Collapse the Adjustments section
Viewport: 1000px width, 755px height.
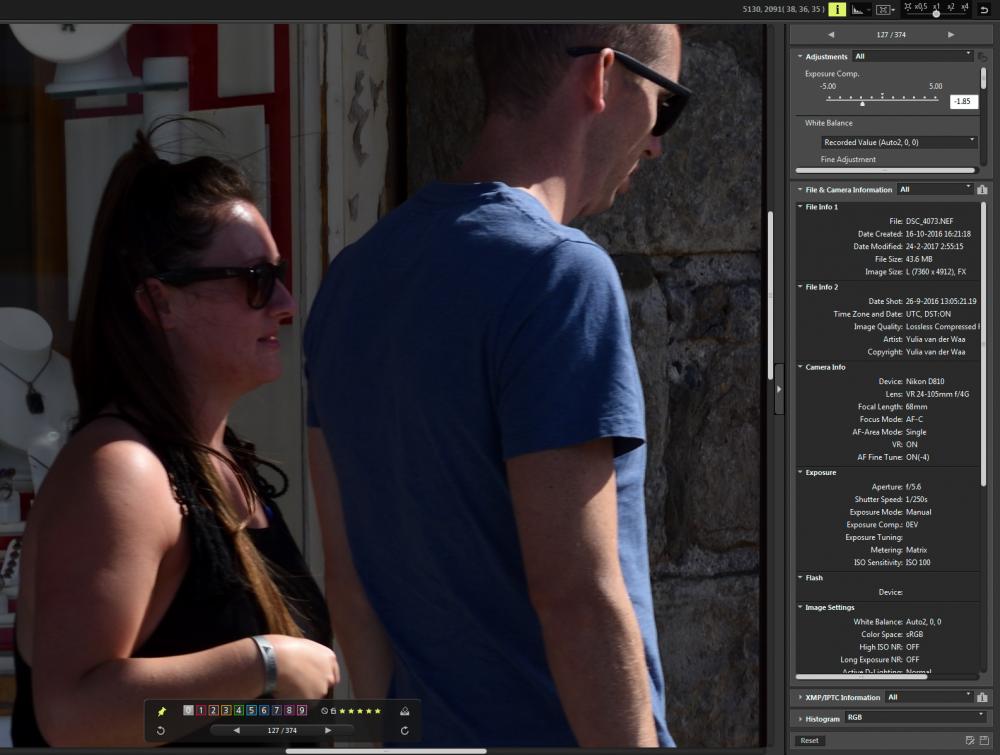click(800, 56)
